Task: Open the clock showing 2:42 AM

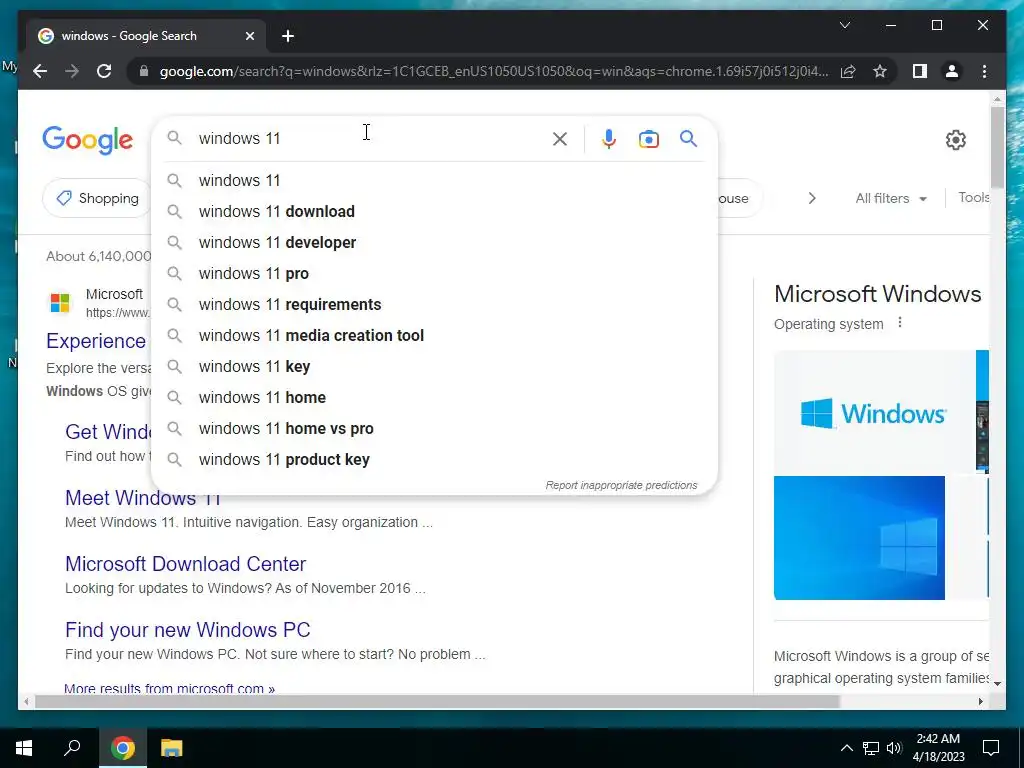Action: pos(938,748)
